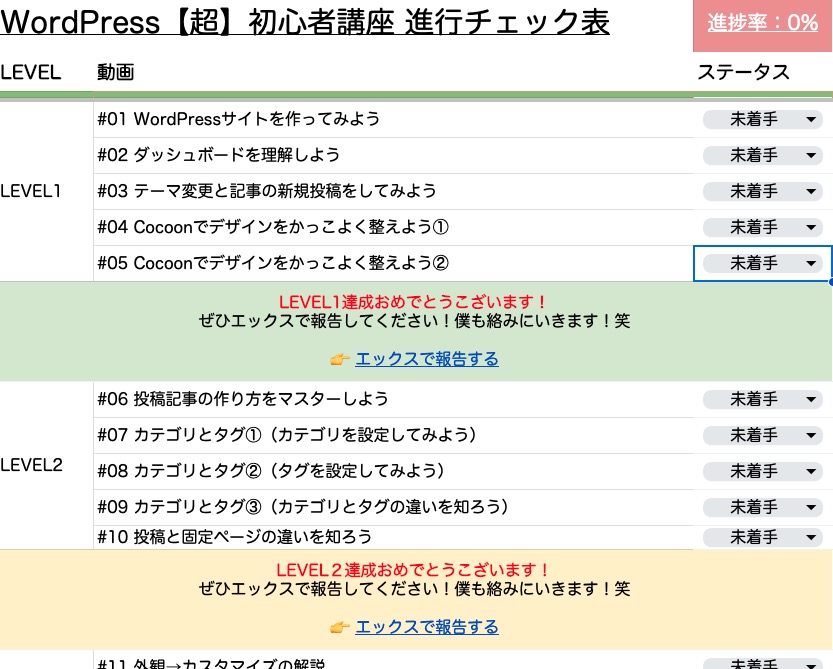Screen dimensions: 833x669
Task: Select the 動画 column header
Action: [115, 72]
